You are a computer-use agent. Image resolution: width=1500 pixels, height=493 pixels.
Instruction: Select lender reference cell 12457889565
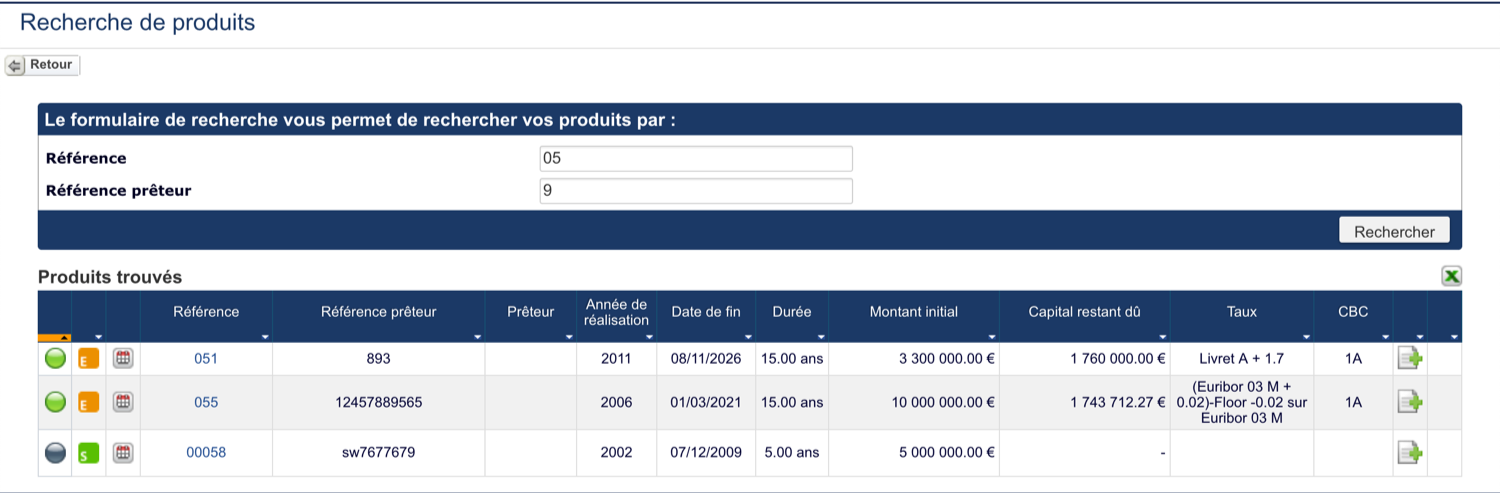(378, 402)
